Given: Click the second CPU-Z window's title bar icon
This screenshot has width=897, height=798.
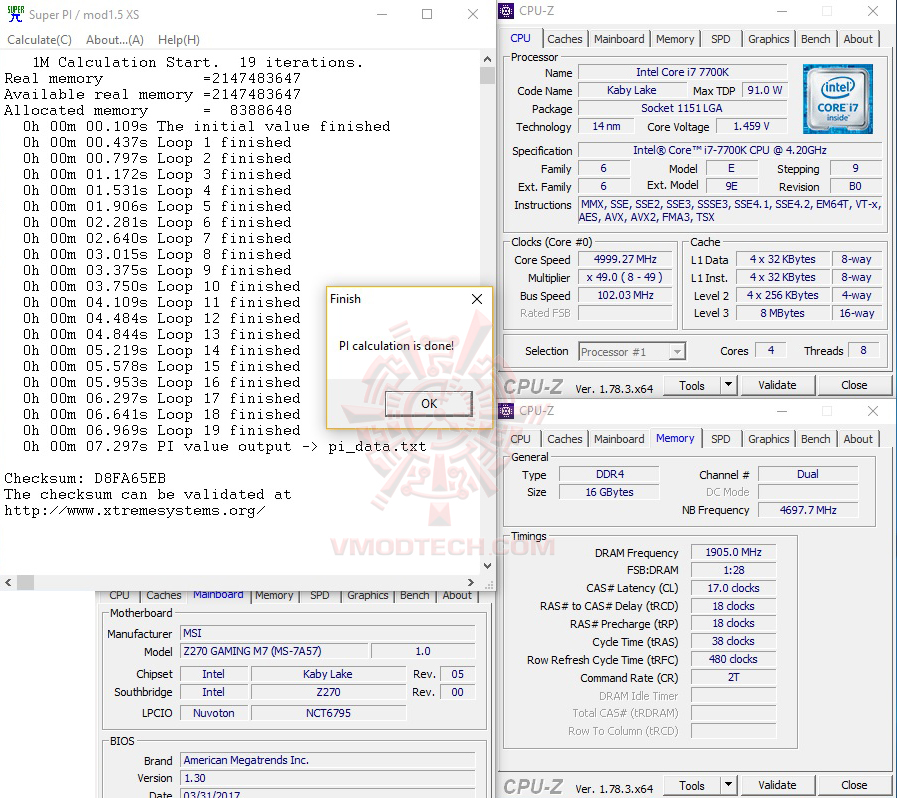Looking at the screenshot, I should (x=505, y=411).
